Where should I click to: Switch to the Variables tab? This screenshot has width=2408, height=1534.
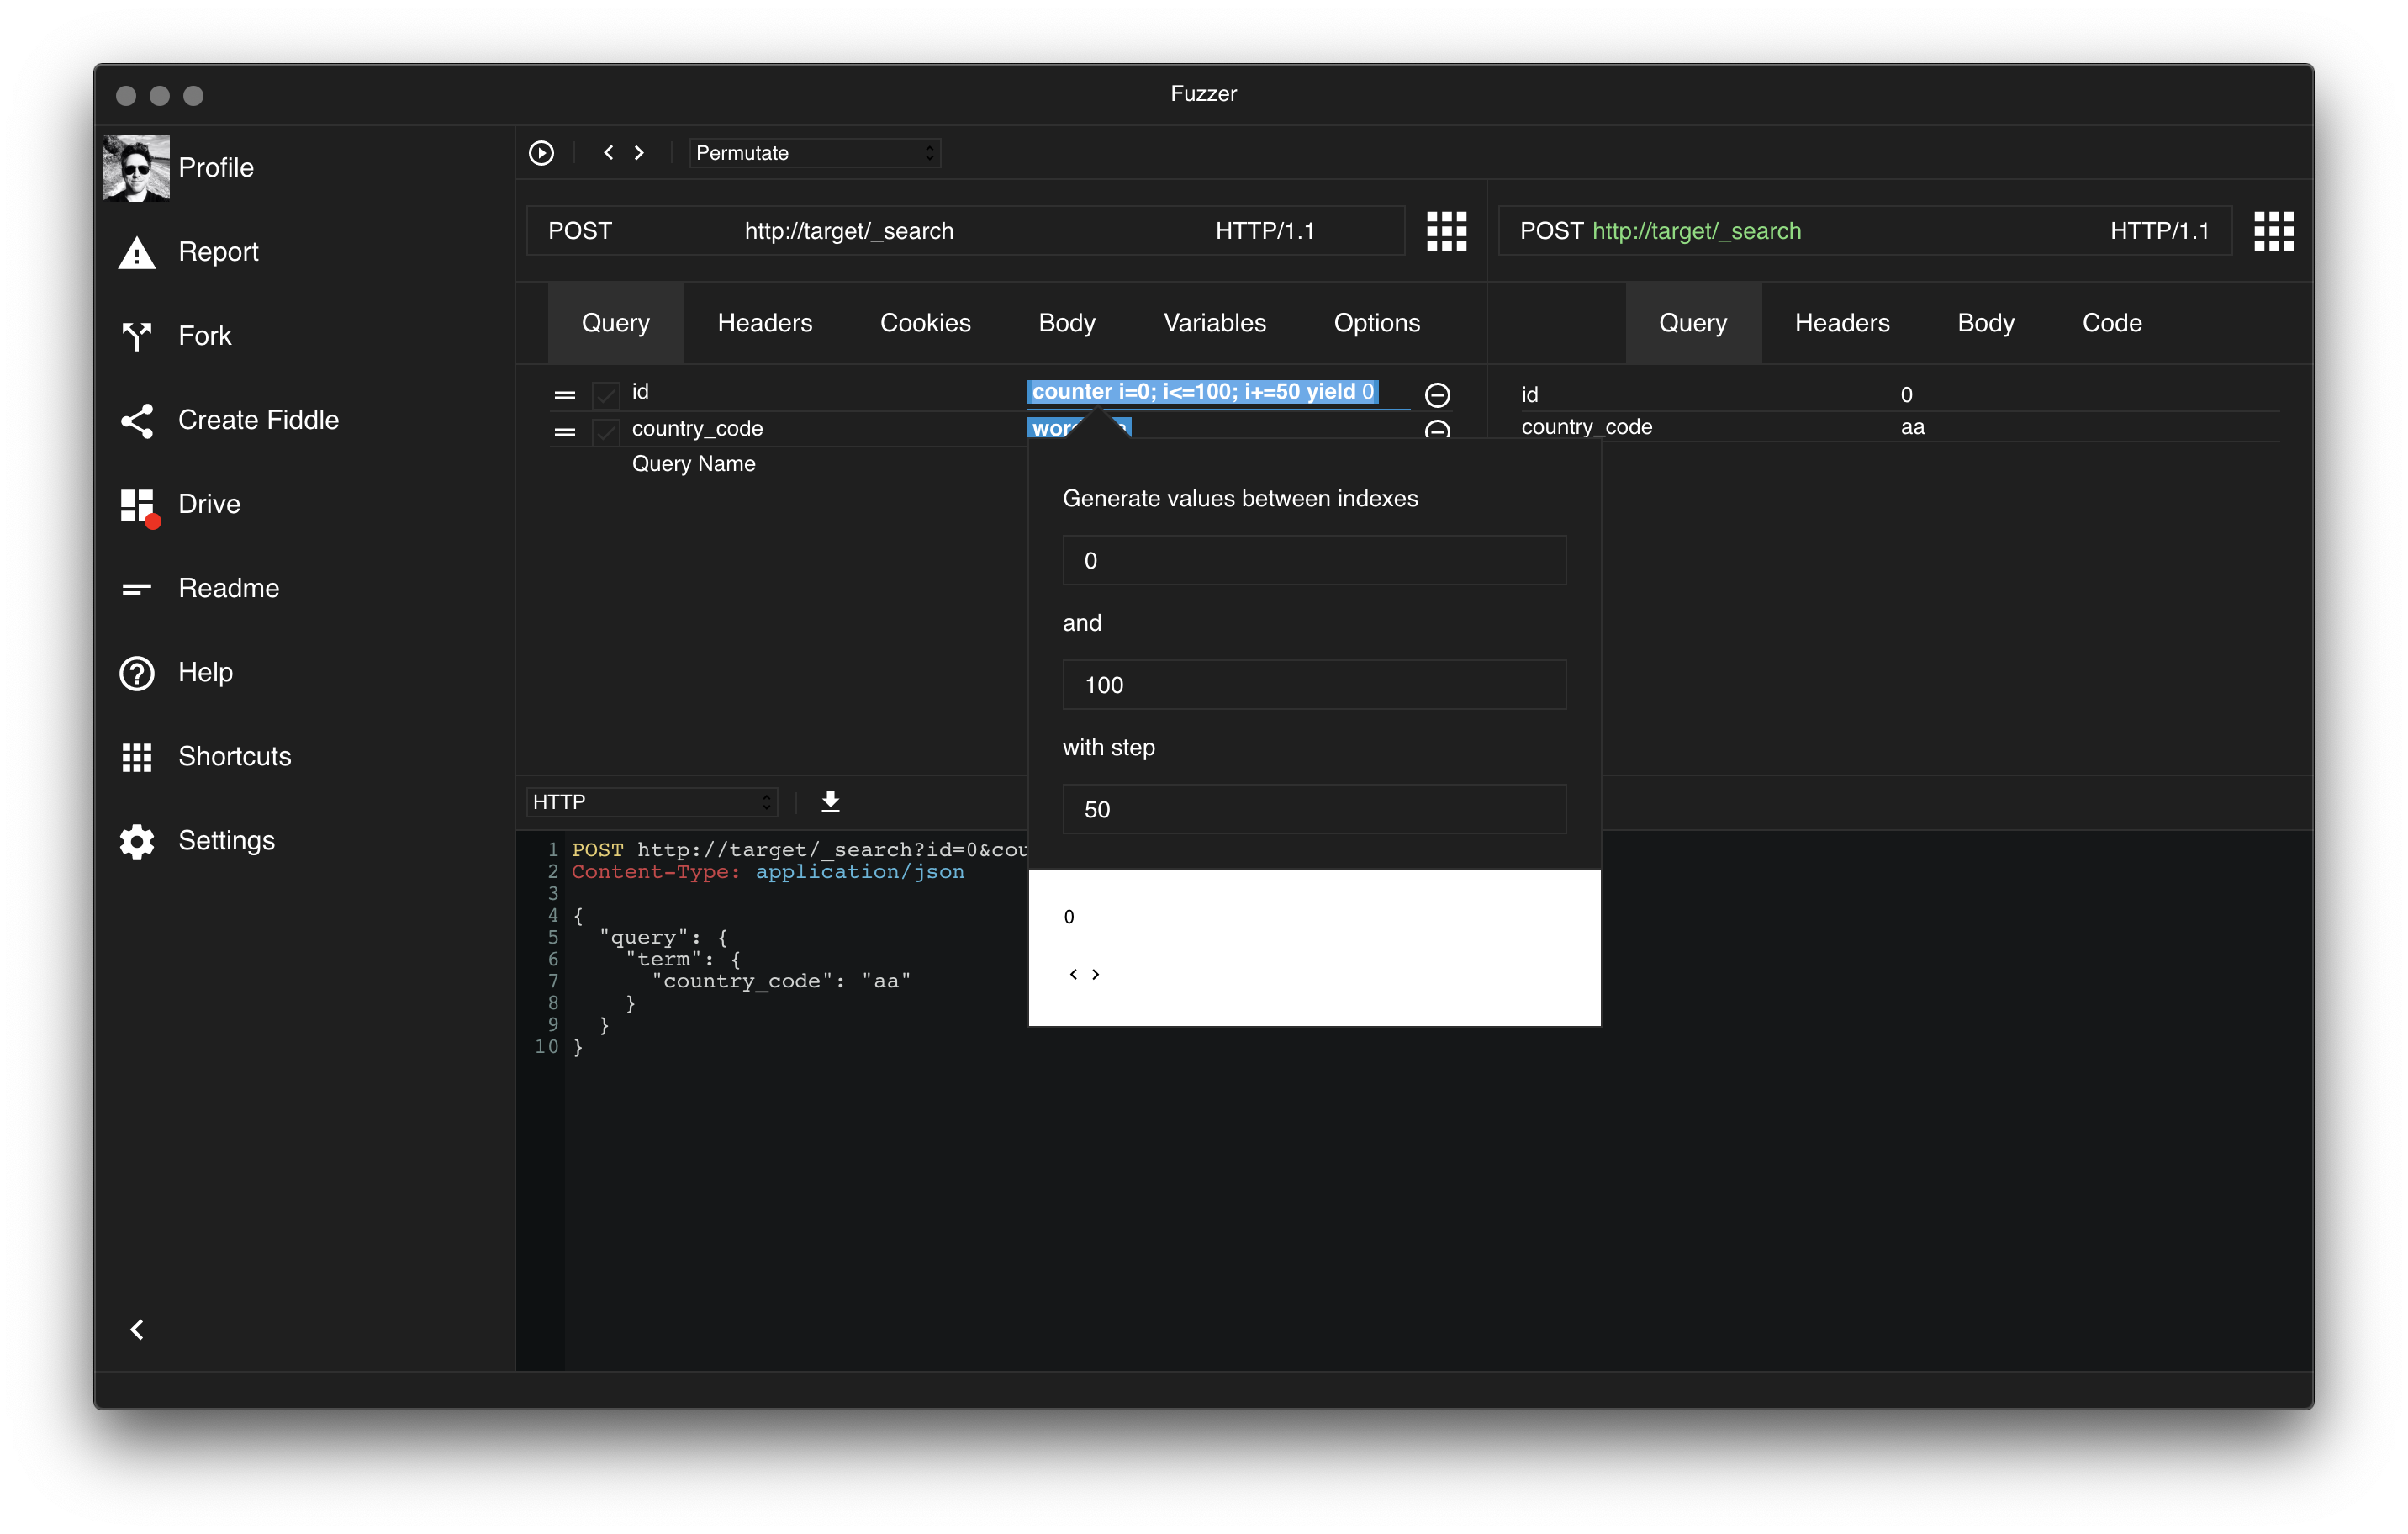[1214, 323]
